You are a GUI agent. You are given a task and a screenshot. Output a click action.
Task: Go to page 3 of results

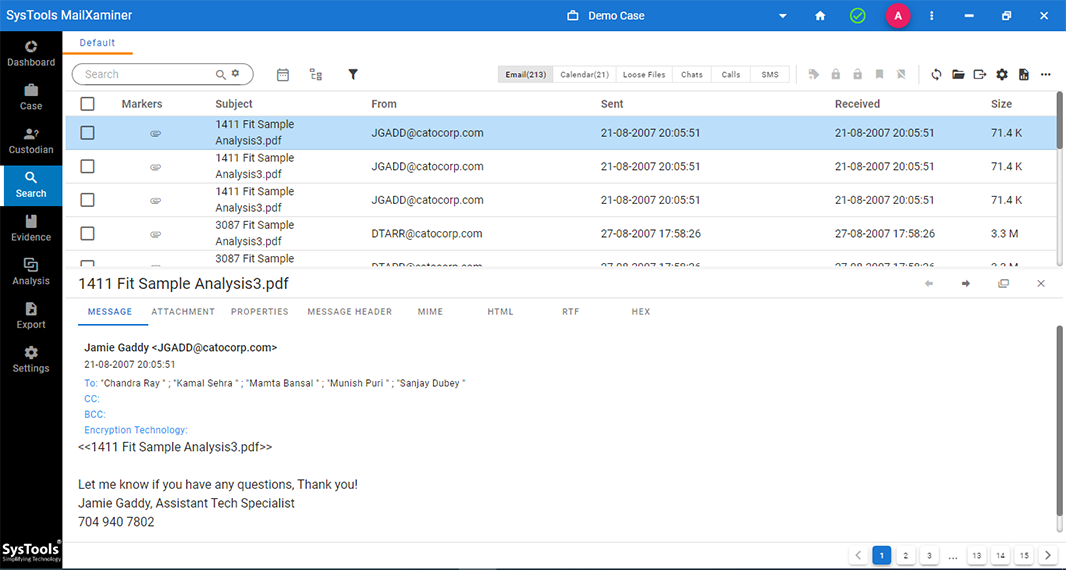[x=929, y=555]
